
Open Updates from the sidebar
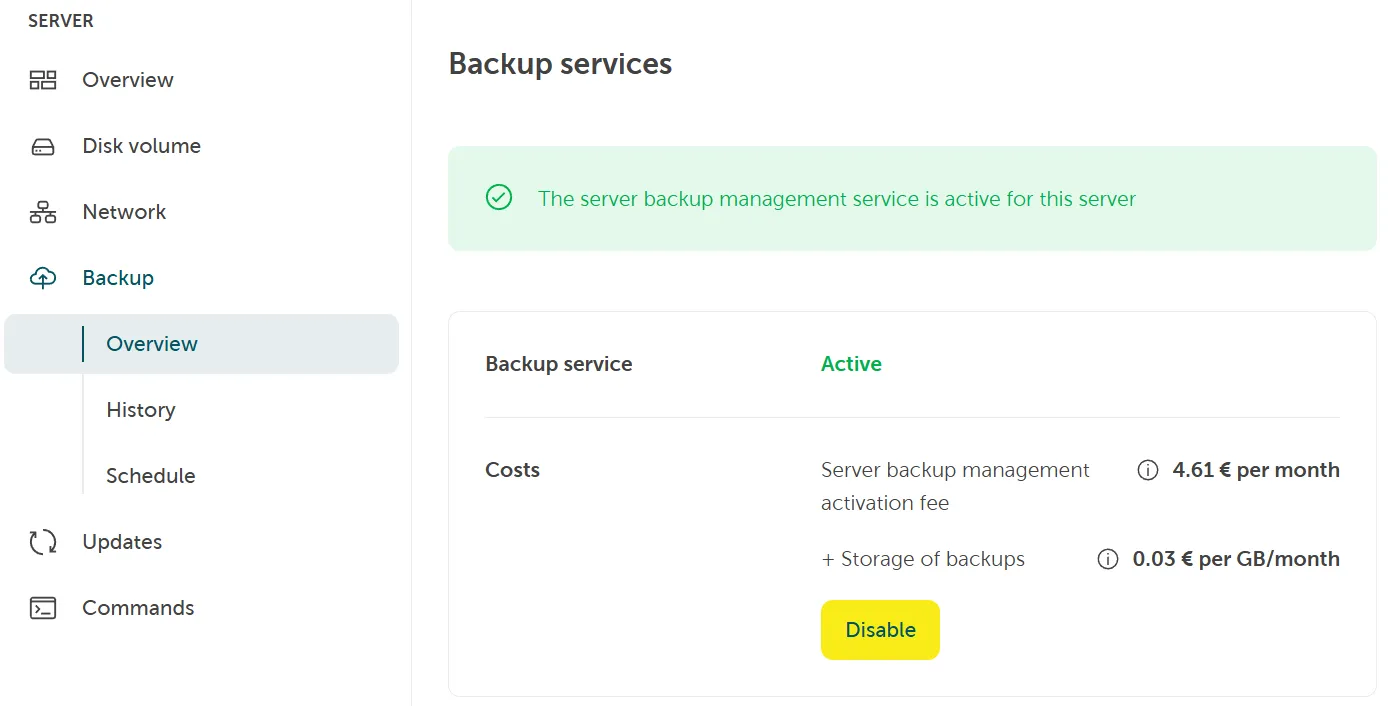(121, 542)
